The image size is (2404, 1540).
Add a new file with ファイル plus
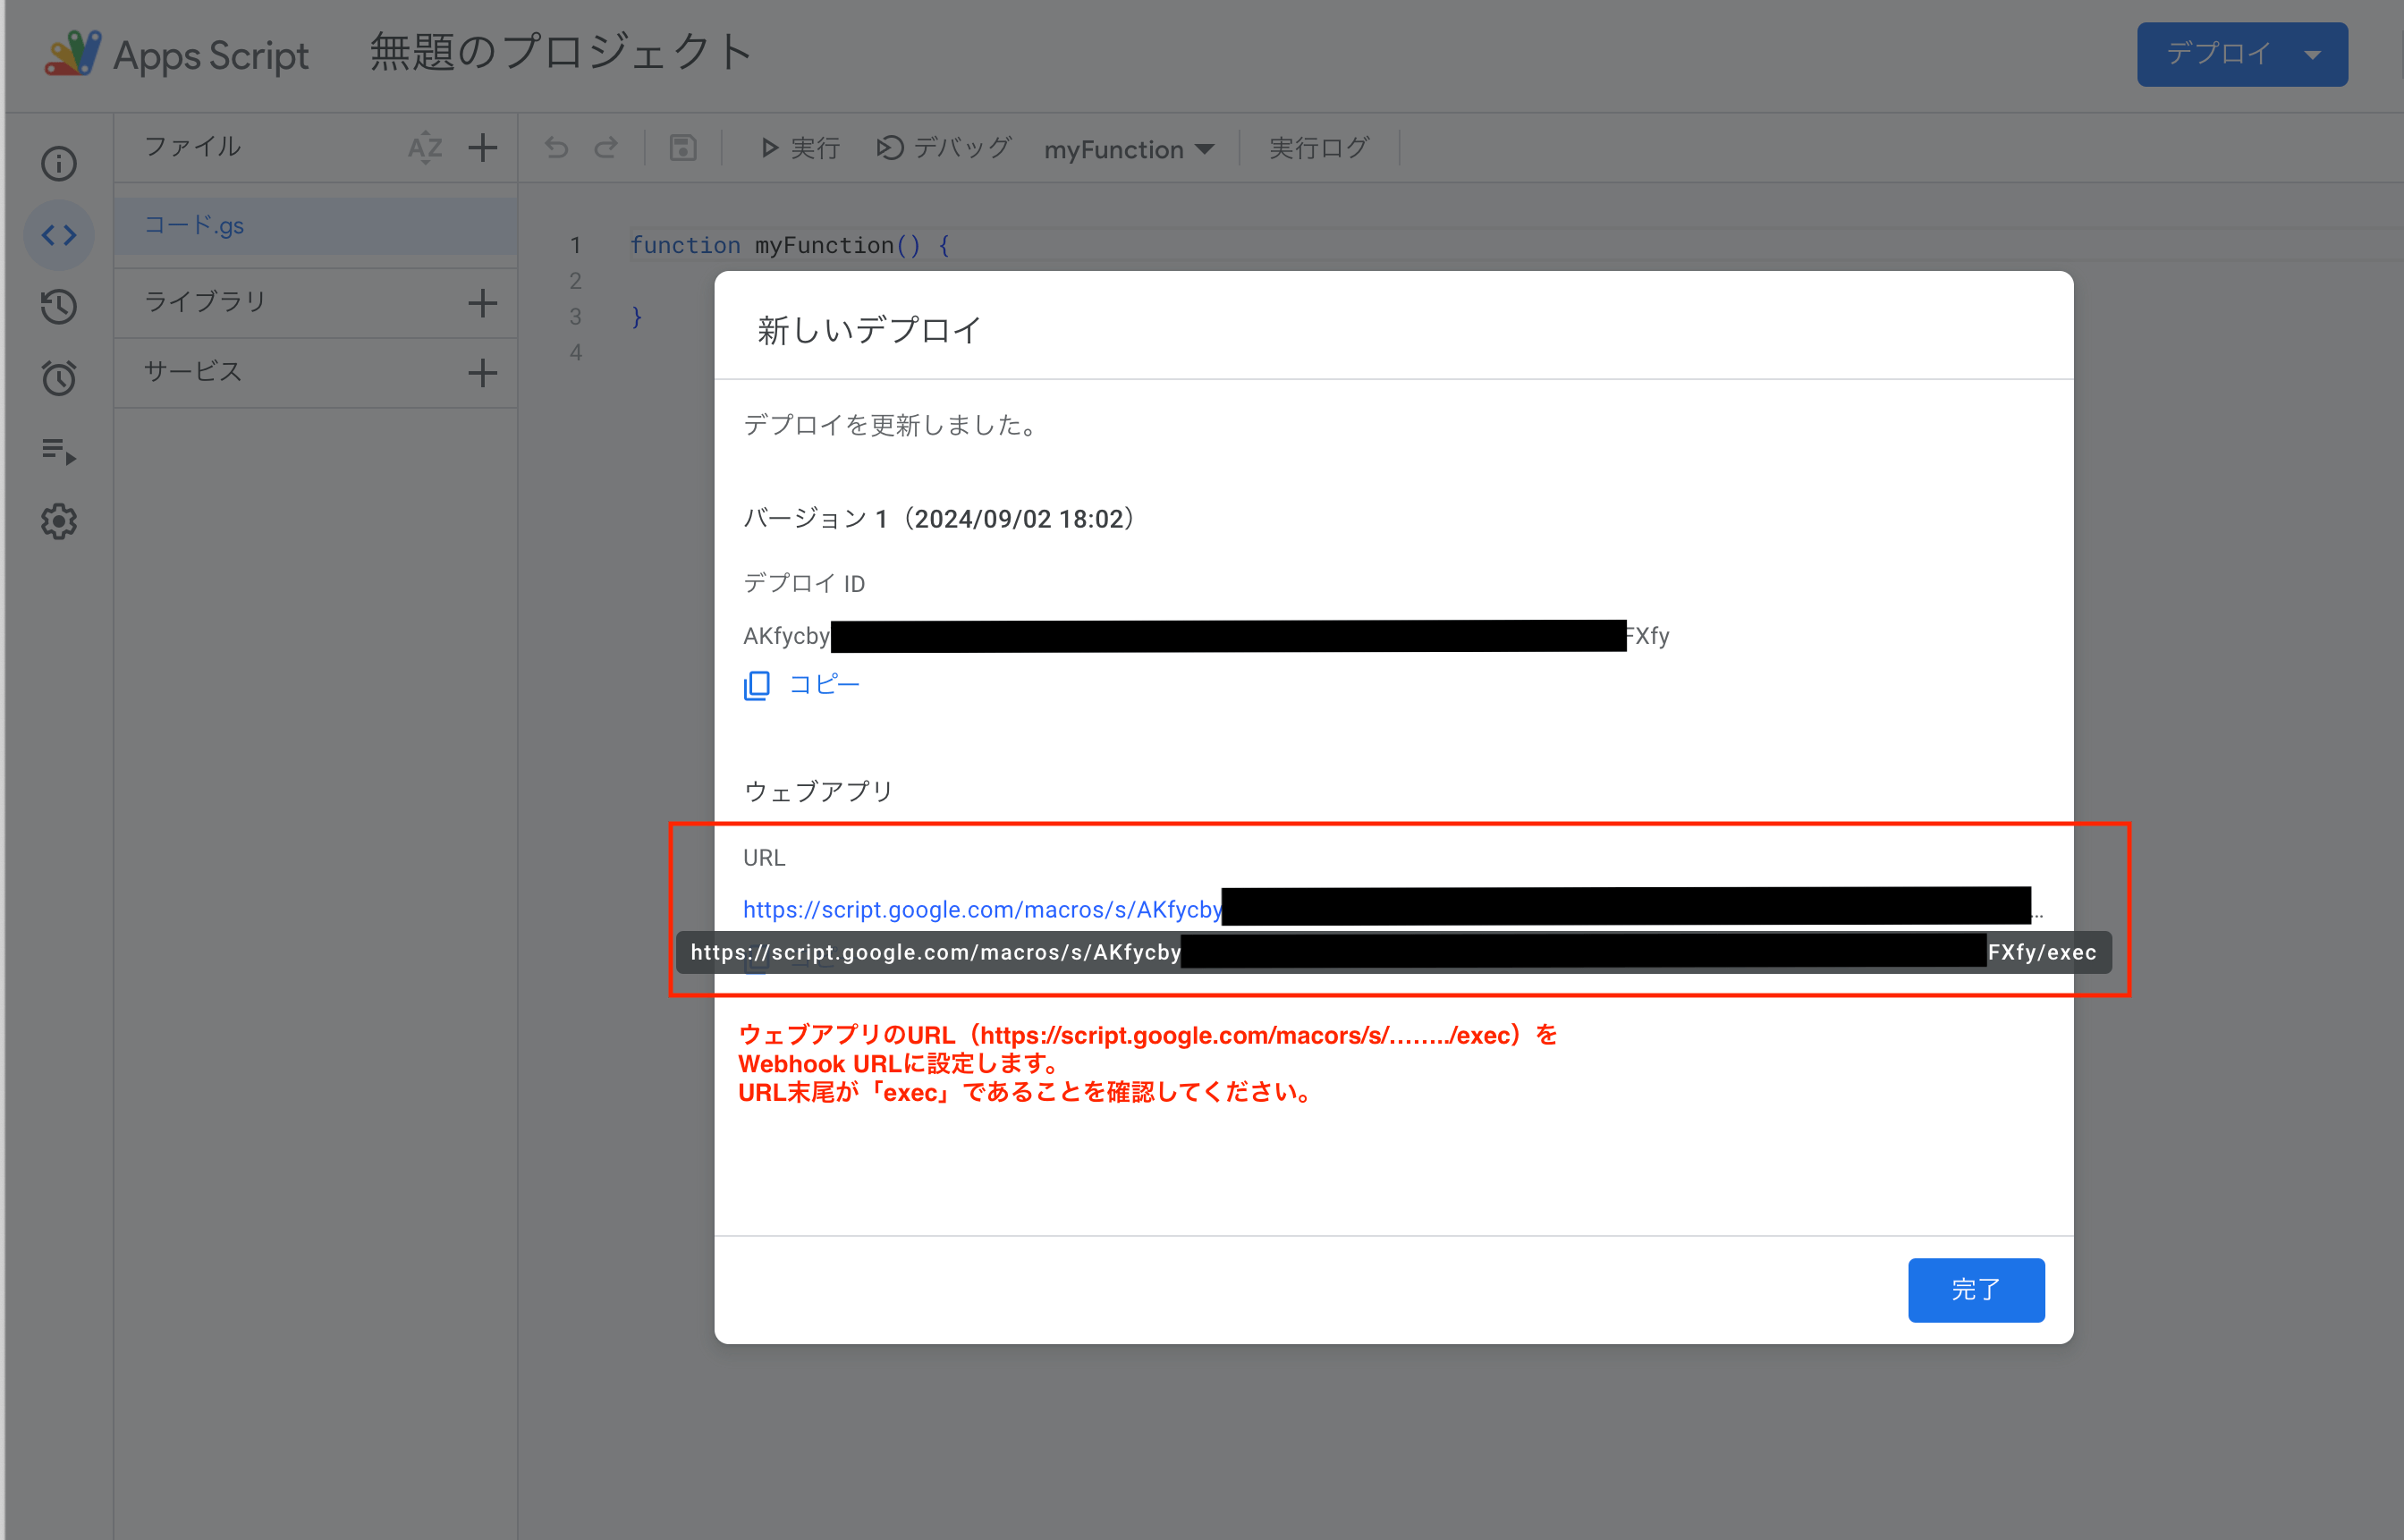click(483, 148)
